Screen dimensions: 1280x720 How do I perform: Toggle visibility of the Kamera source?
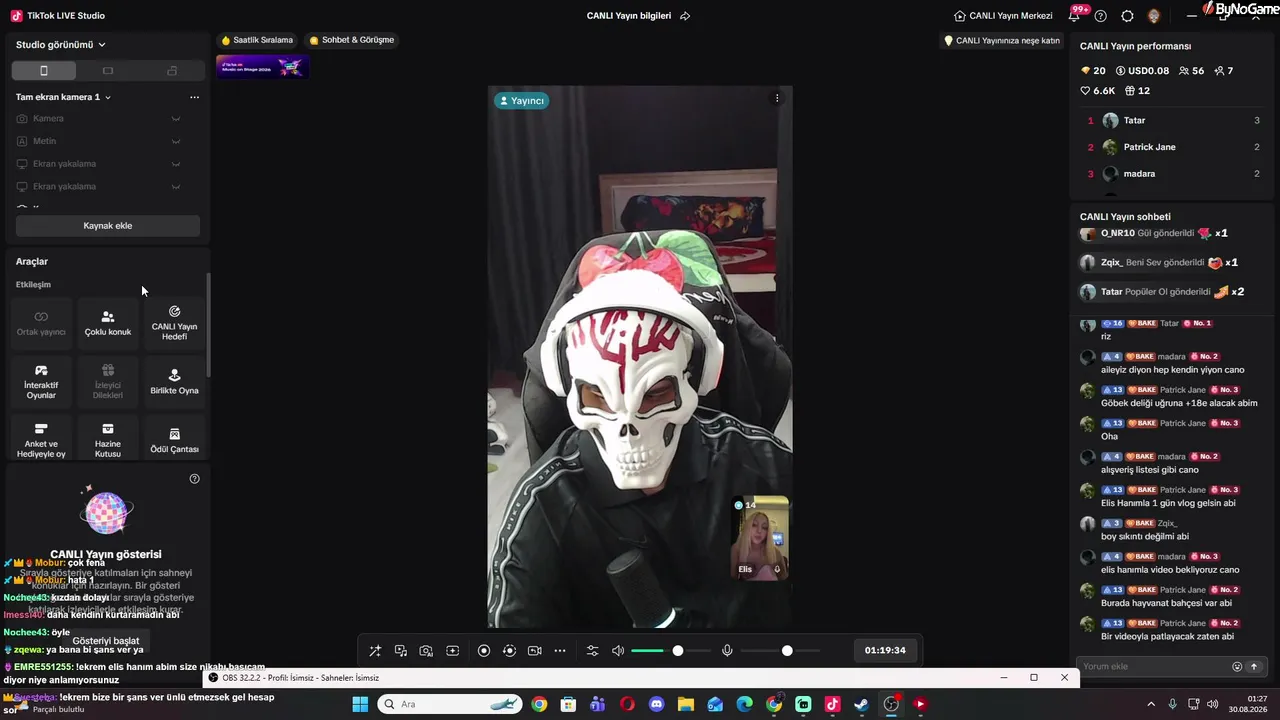point(176,119)
